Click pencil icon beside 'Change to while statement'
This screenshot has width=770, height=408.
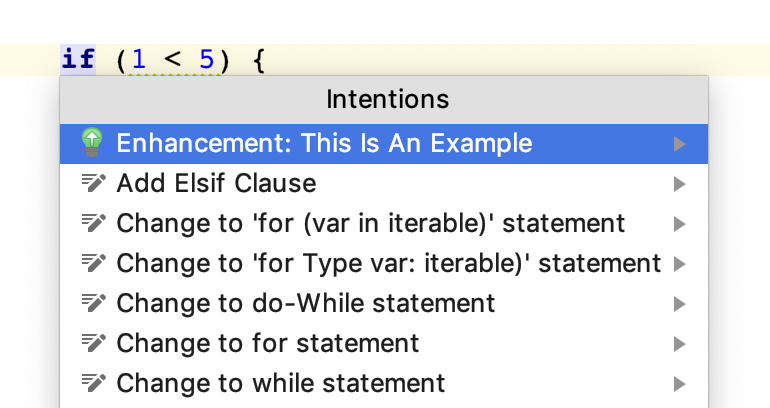coord(92,383)
